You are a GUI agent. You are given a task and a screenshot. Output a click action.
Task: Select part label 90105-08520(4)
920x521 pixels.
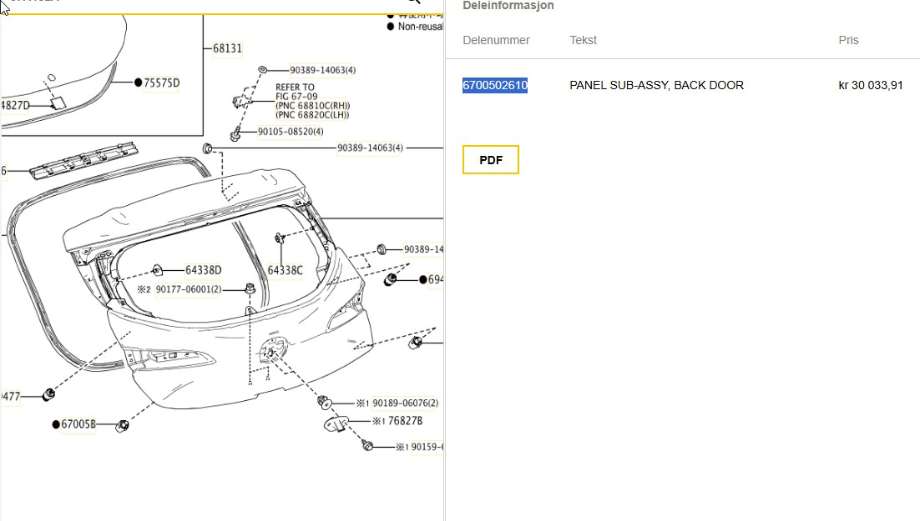[x=290, y=131]
